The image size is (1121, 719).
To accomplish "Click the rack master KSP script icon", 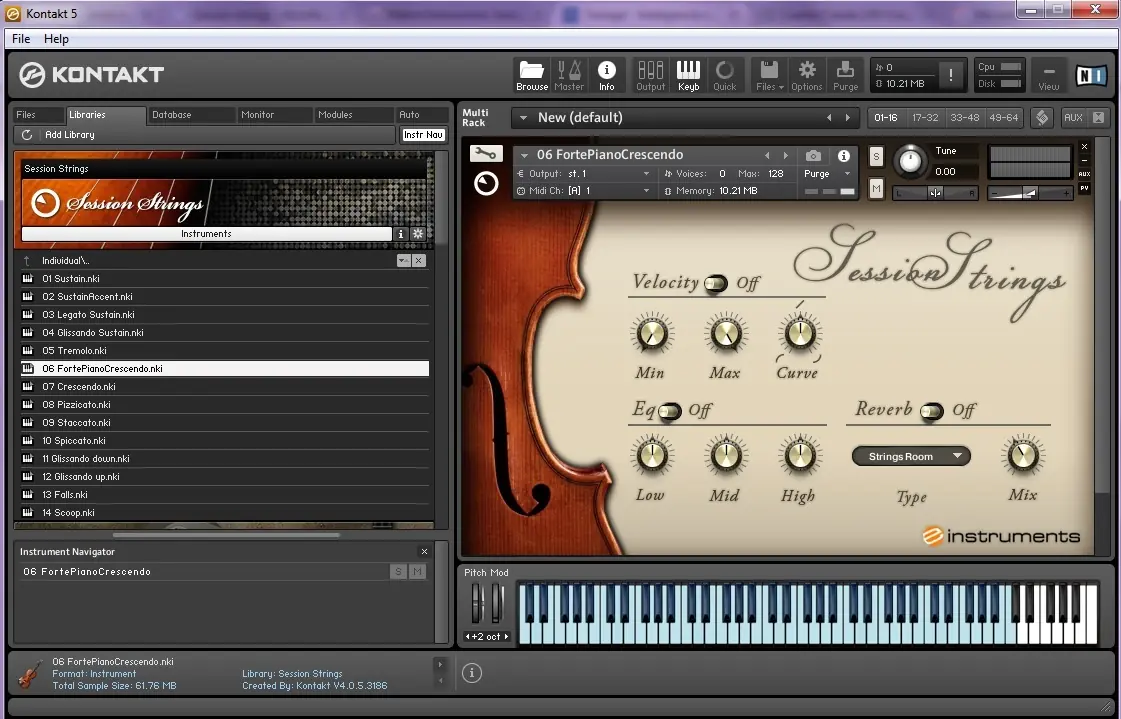I will 1042,118.
